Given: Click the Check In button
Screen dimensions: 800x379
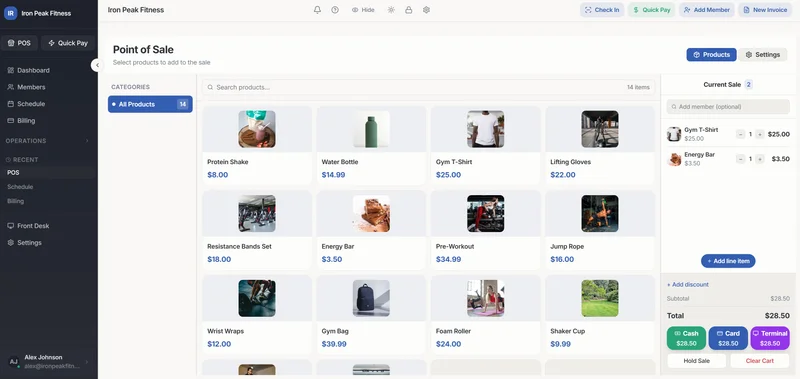Looking at the screenshot, I should pos(602,10).
